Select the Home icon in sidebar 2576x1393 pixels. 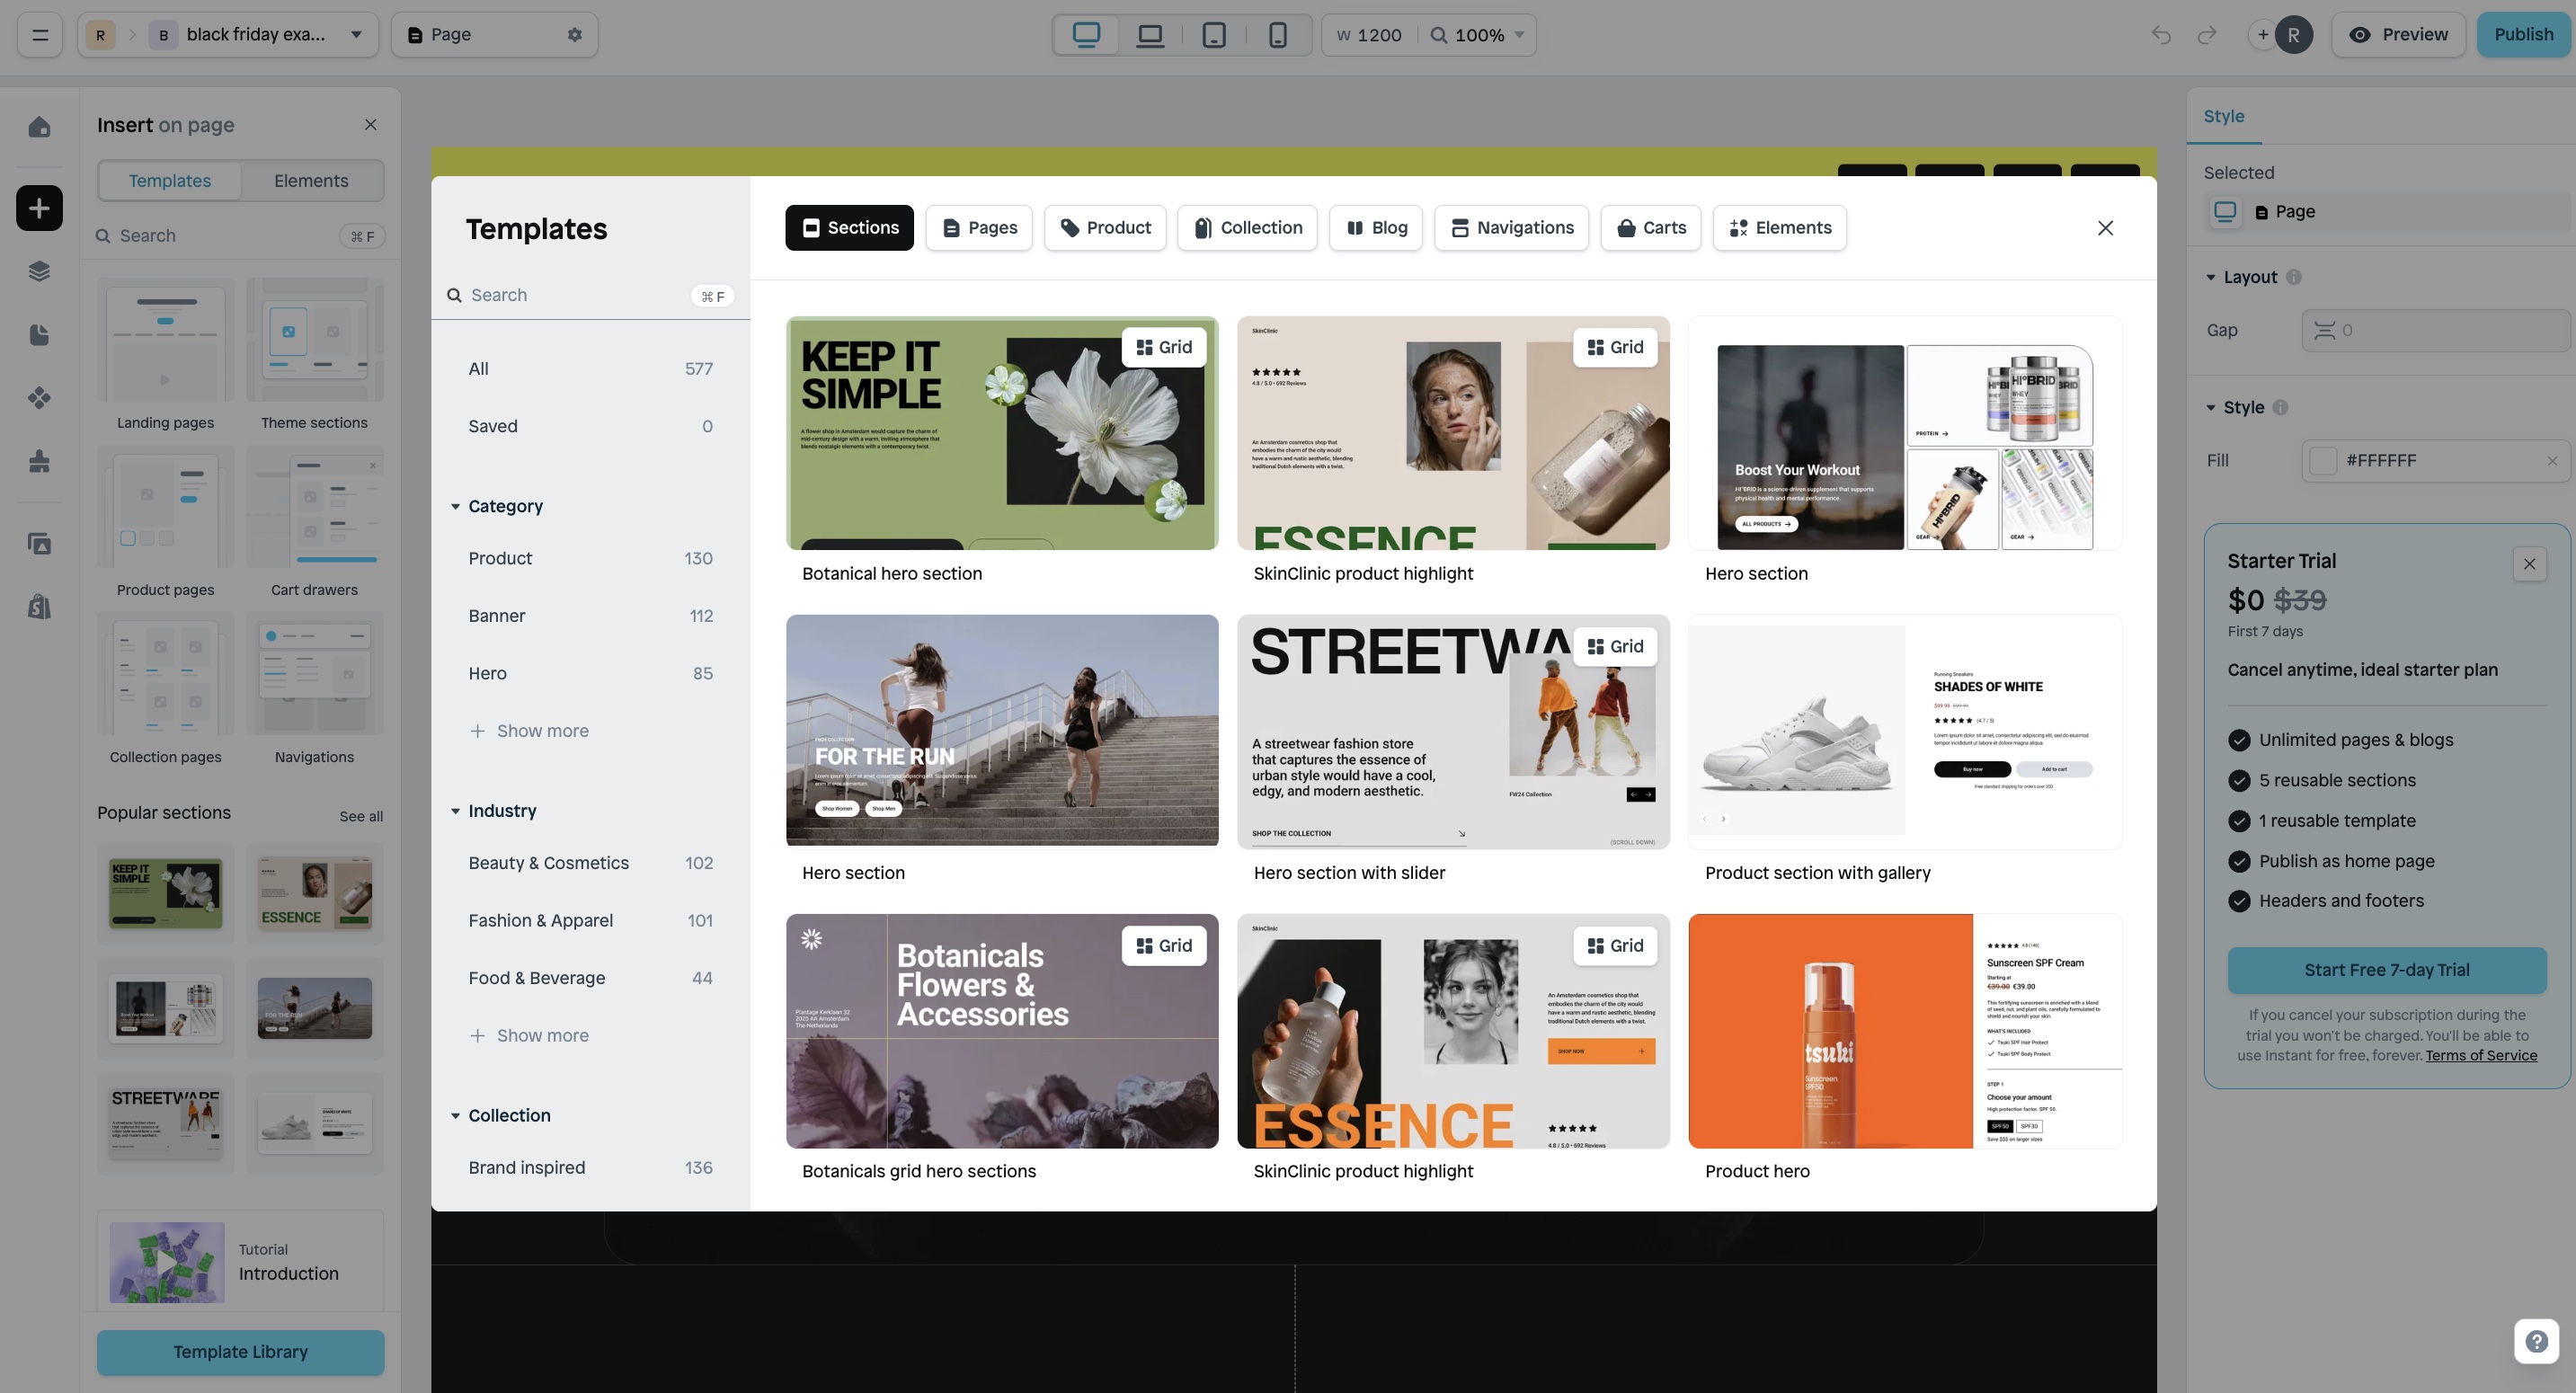(x=39, y=127)
